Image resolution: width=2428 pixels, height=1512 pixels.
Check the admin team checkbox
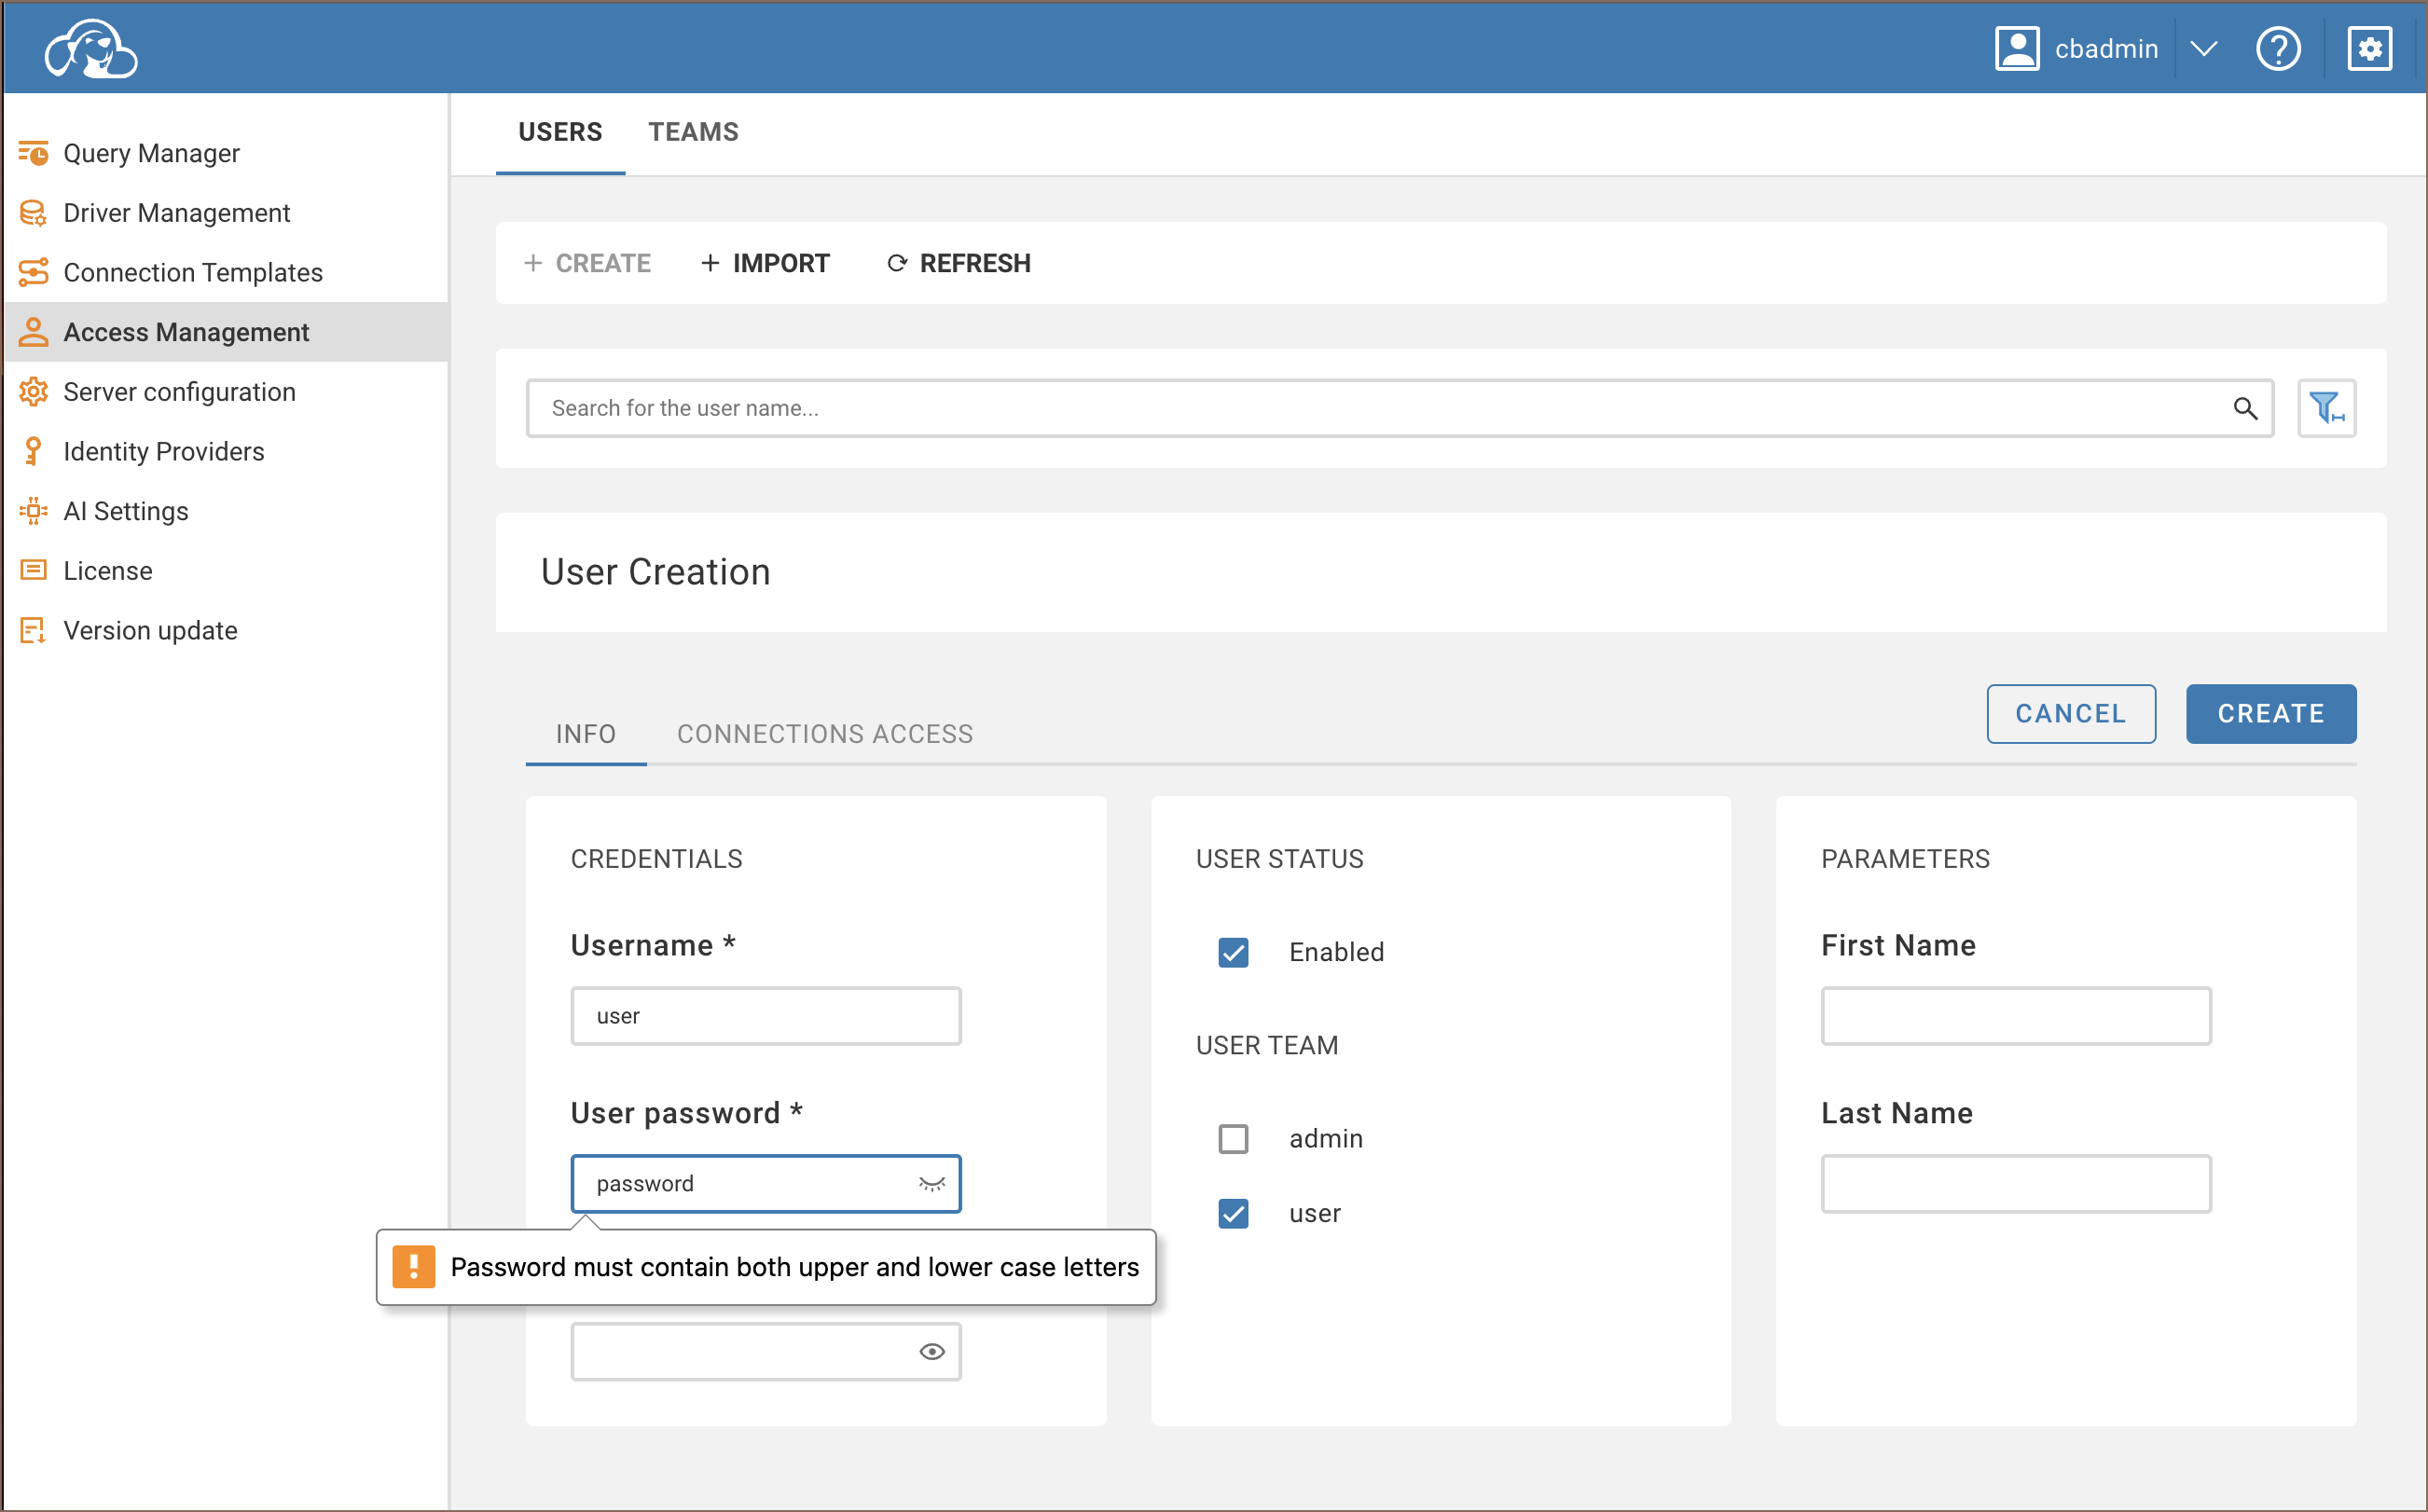(1233, 1138)
